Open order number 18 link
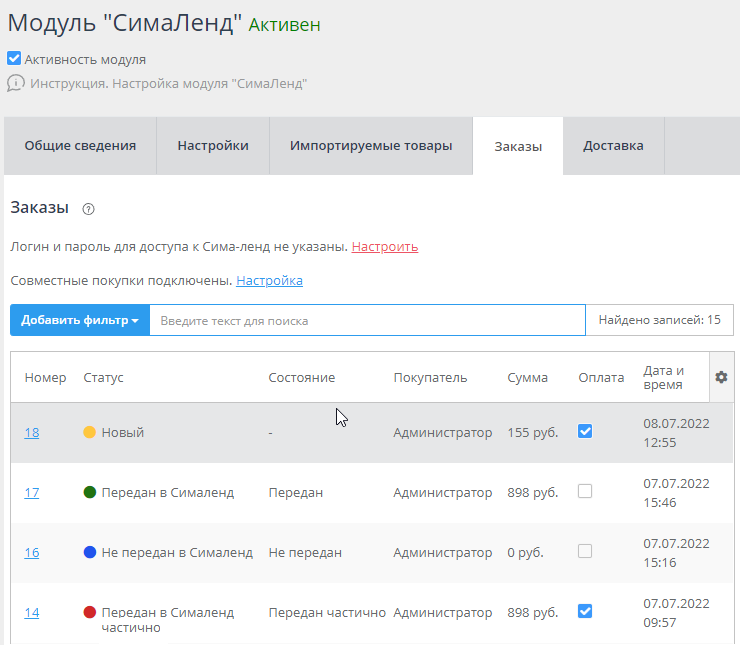The width and height of the screenshot is (740, 645). (32, 432)
